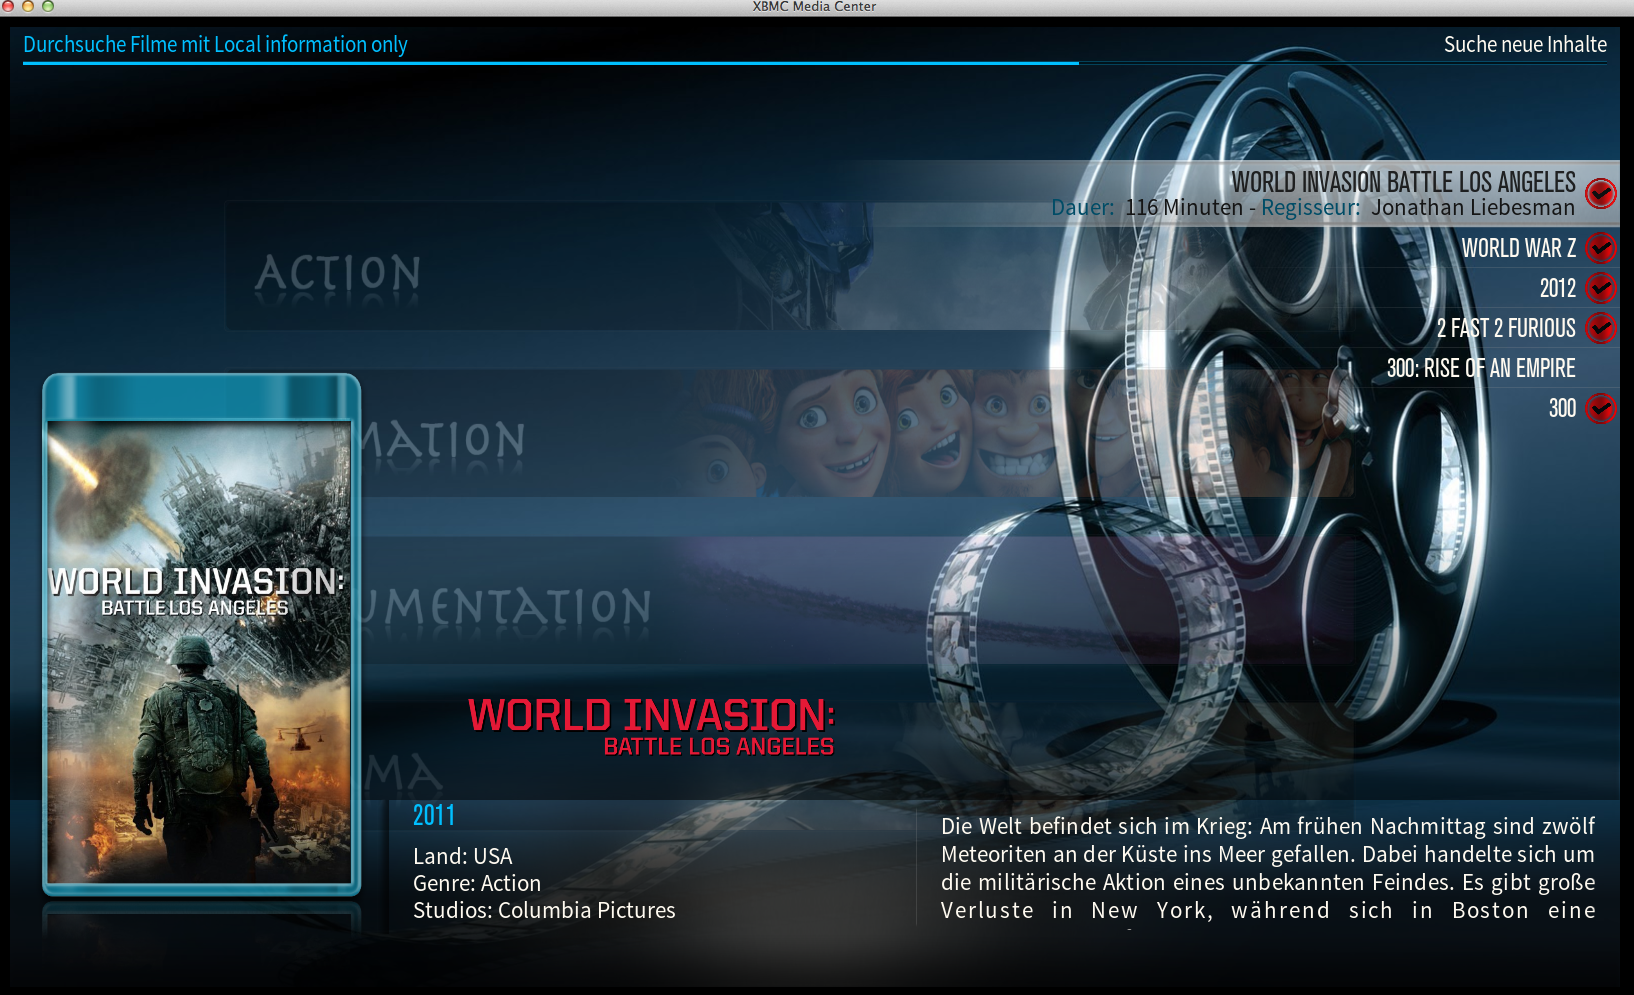The height and width of the screenshot is (995, 1634).
Task: Click red World Invasion clear logo
Action: 651,727
